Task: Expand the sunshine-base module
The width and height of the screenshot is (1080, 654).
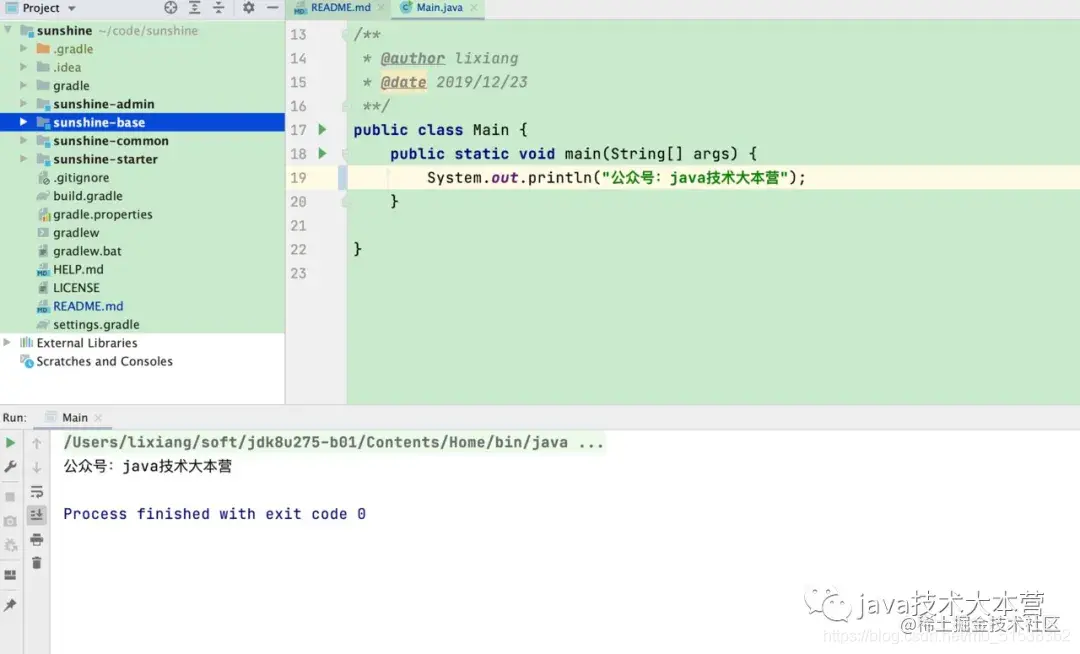Action: (23, 122)
